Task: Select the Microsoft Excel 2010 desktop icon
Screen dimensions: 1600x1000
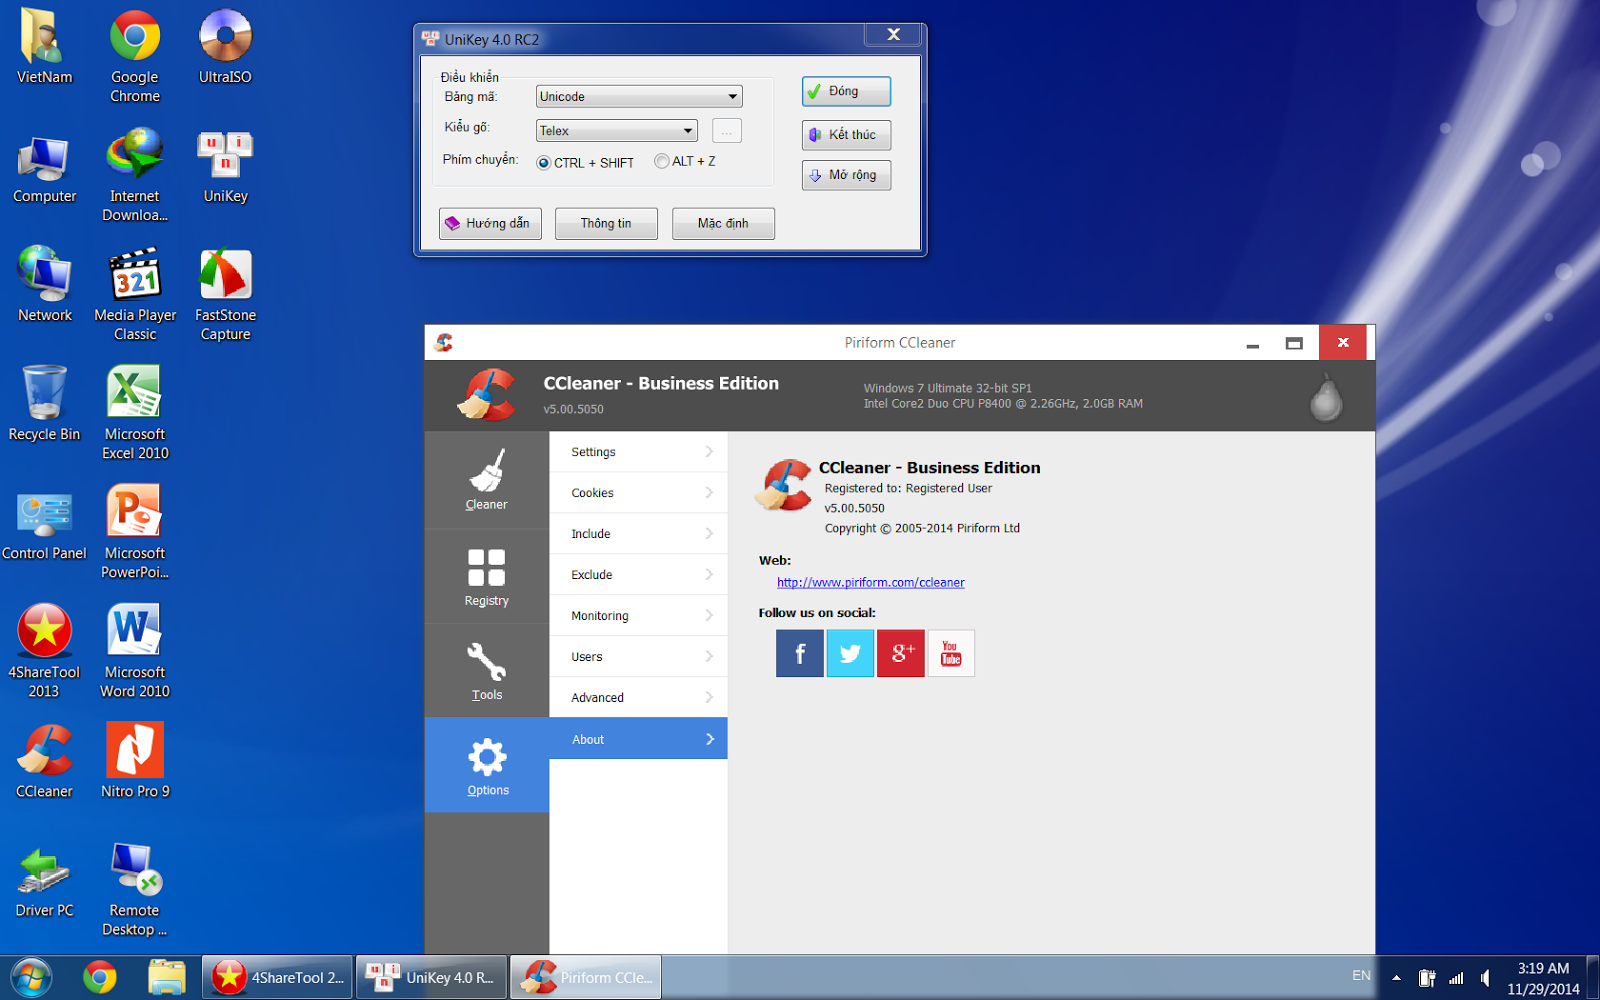Action: tap(135, 413)
